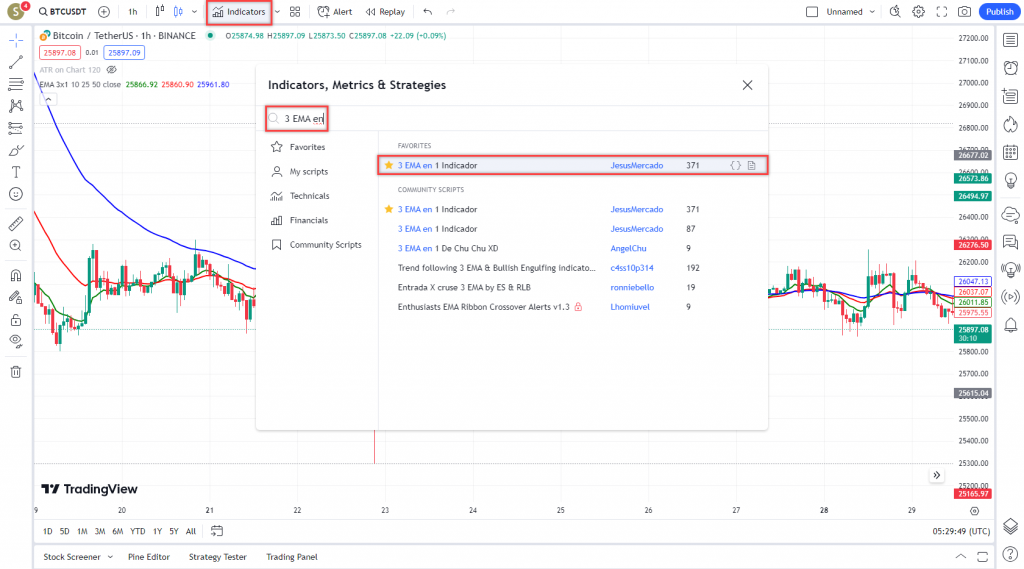This screenshot has width=1024, height=569.
Task: Open the Fibonacci retracement tools
Action: (x=16, y=84)
